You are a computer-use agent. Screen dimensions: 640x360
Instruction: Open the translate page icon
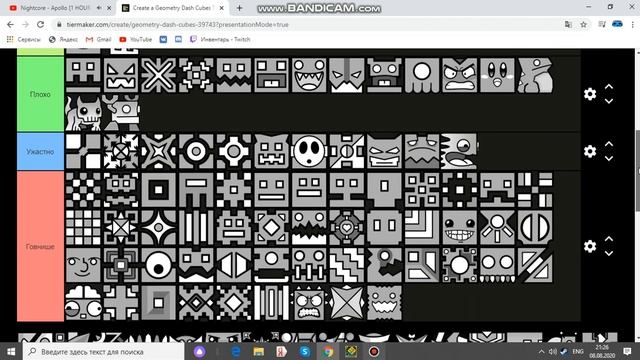click(x=568, y=24)
